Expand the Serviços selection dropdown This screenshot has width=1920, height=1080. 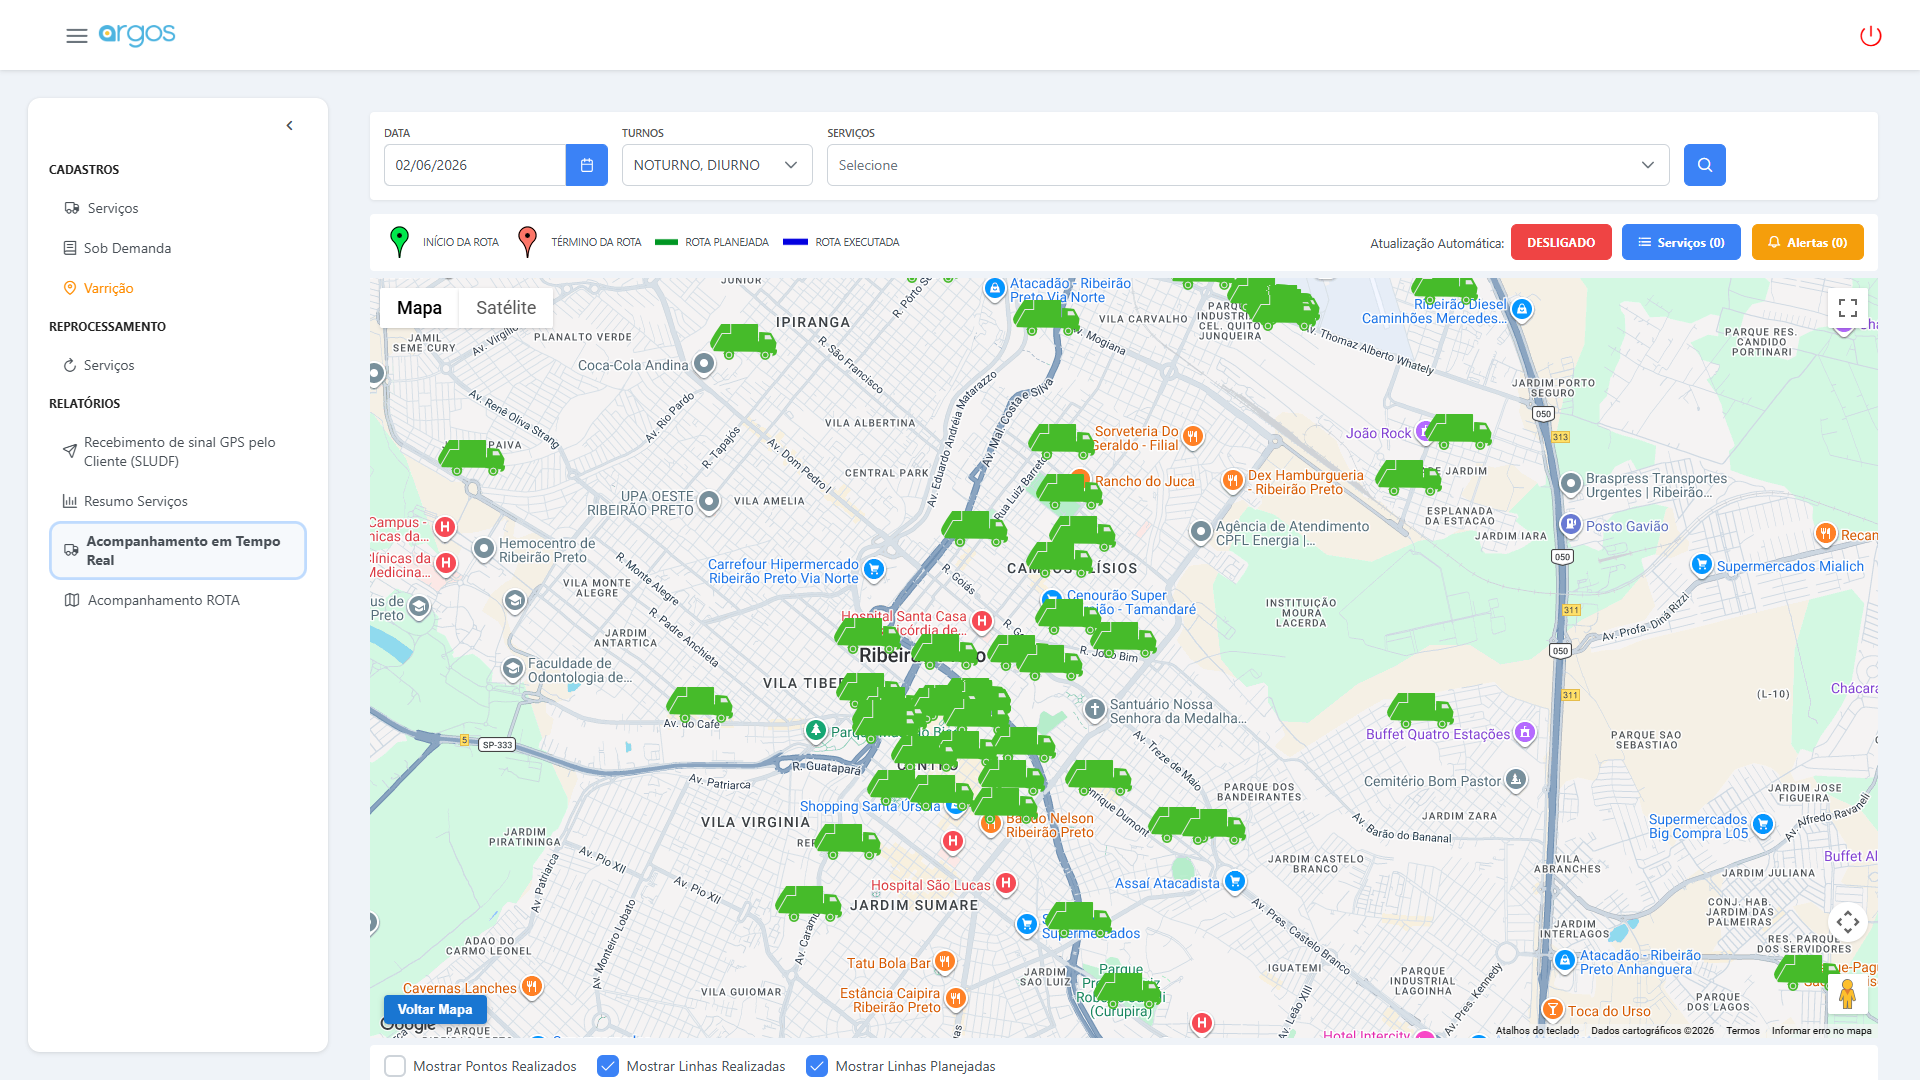[x=1248, y=165]
